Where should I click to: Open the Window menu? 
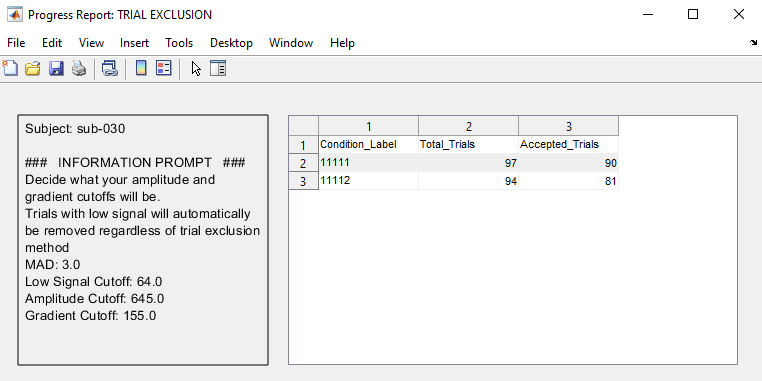click(291, 43)
